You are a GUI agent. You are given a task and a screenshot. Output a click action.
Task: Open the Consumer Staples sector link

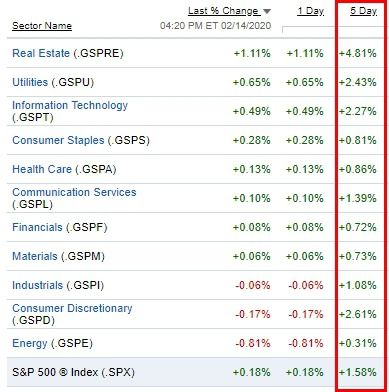[58, 140]
